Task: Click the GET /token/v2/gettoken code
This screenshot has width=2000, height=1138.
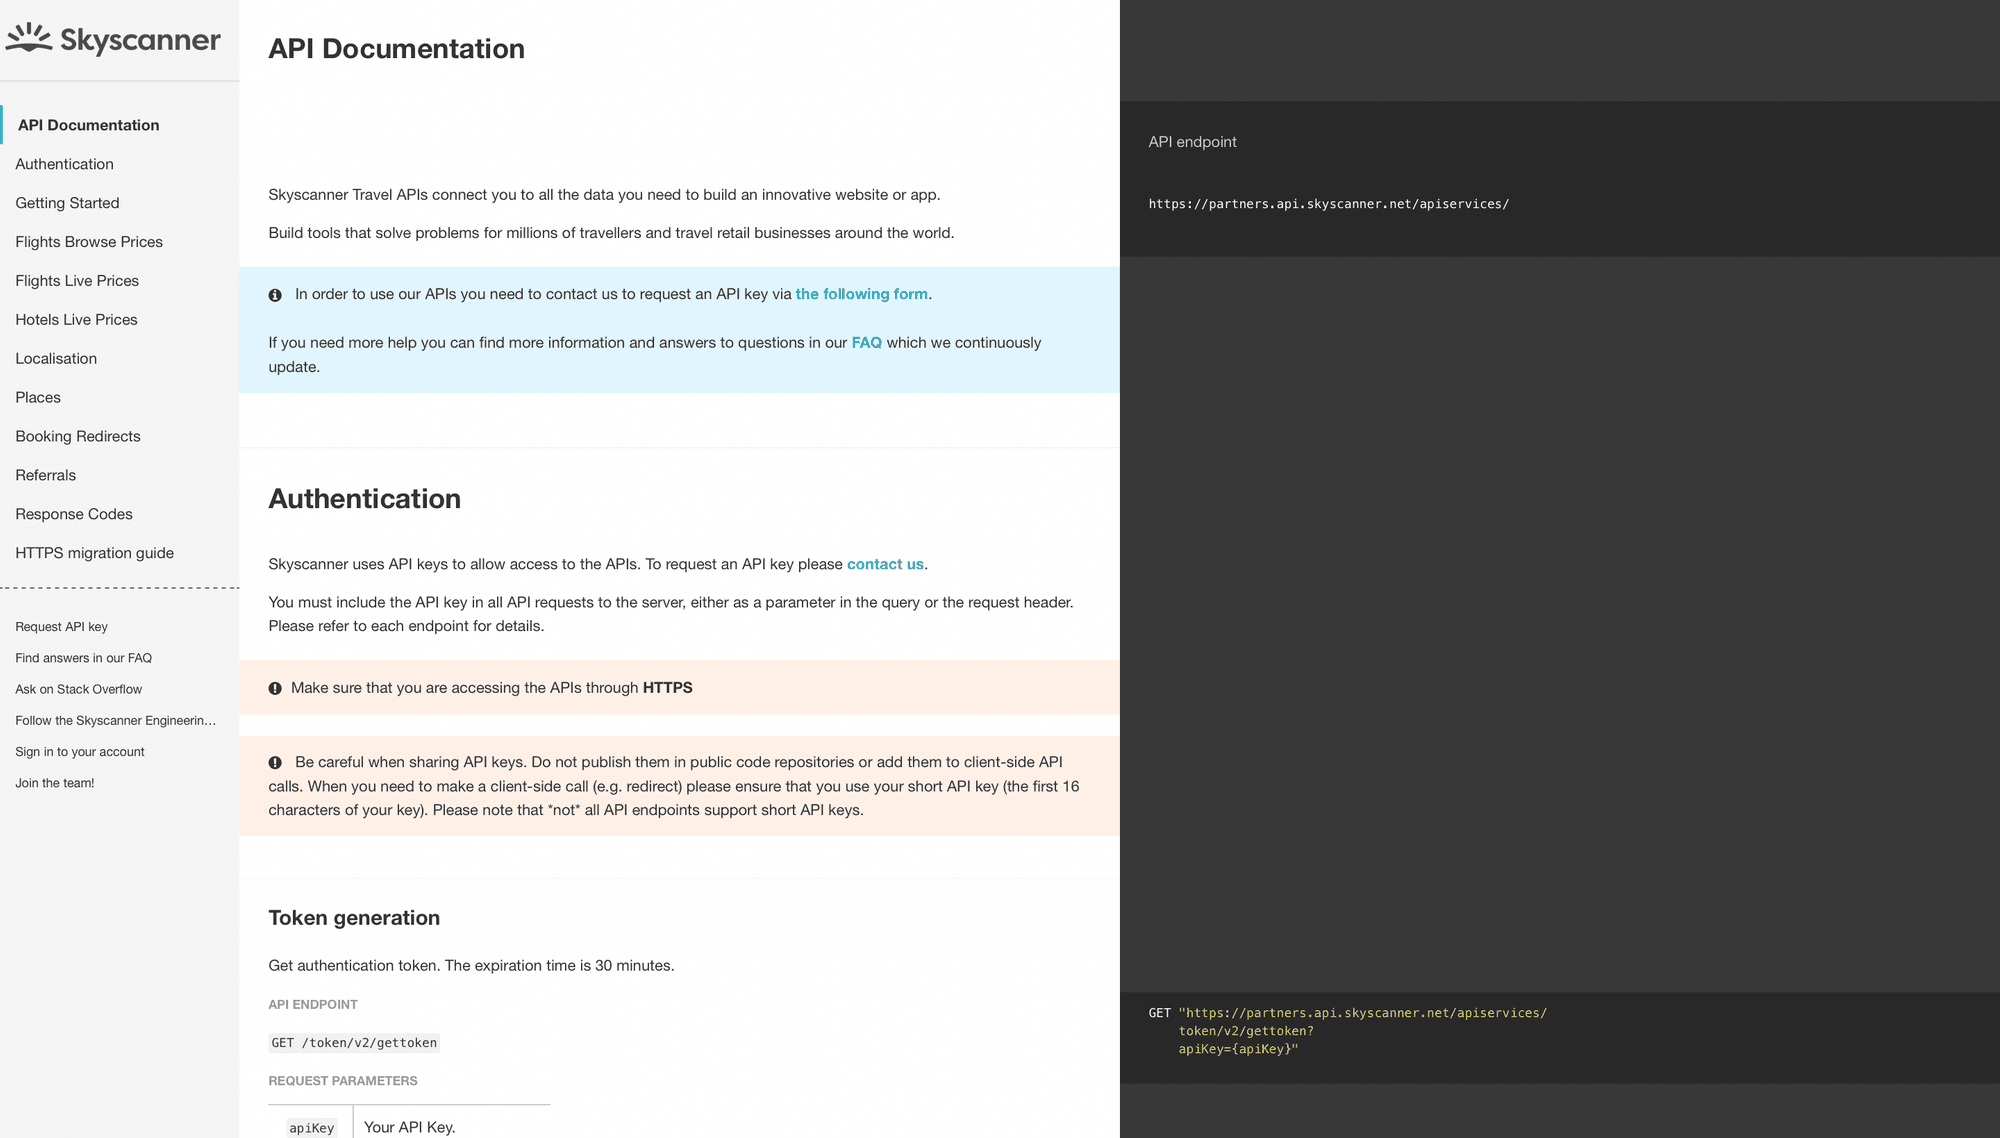Action: coord(354,1043)
